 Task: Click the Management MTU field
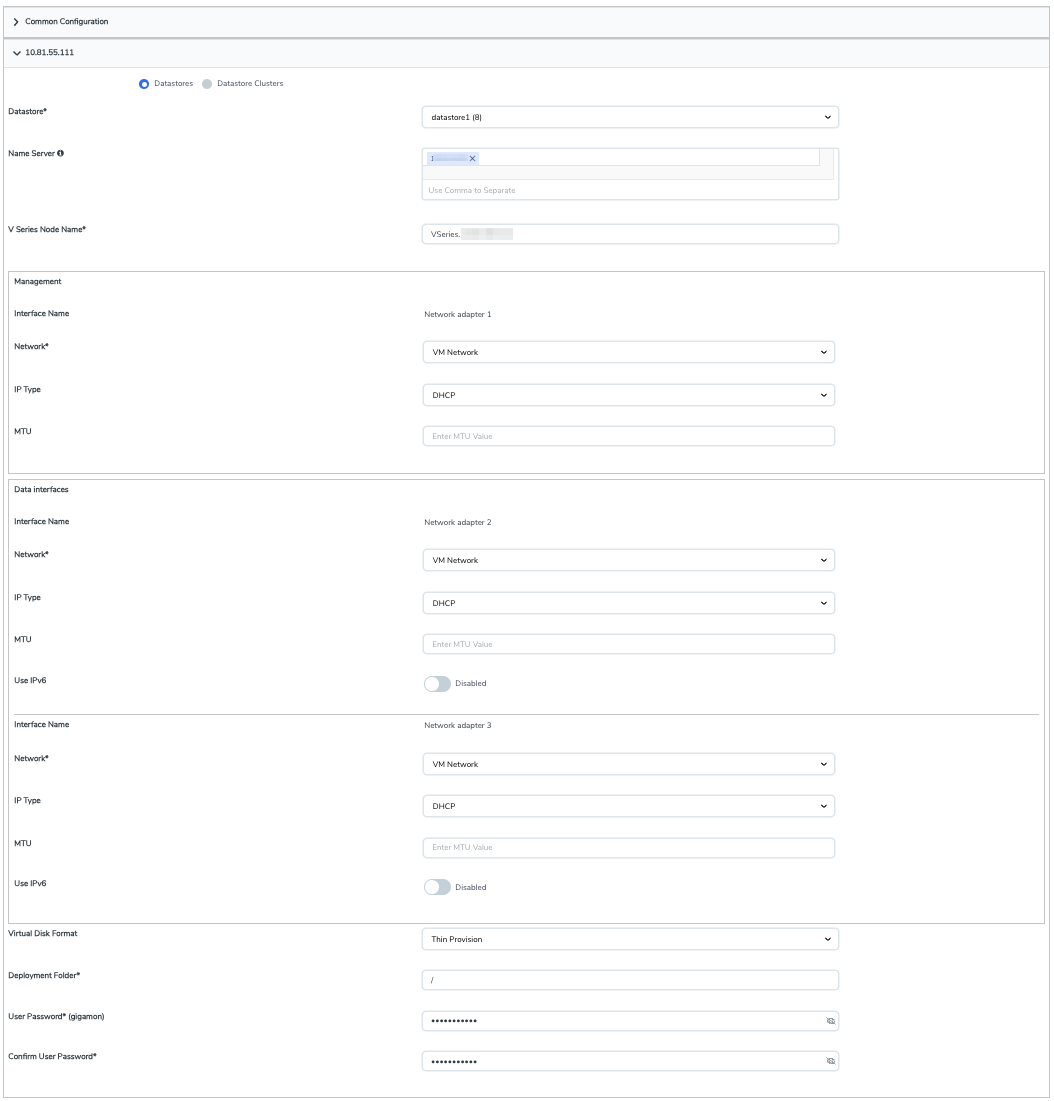click(x=628, y=436)
